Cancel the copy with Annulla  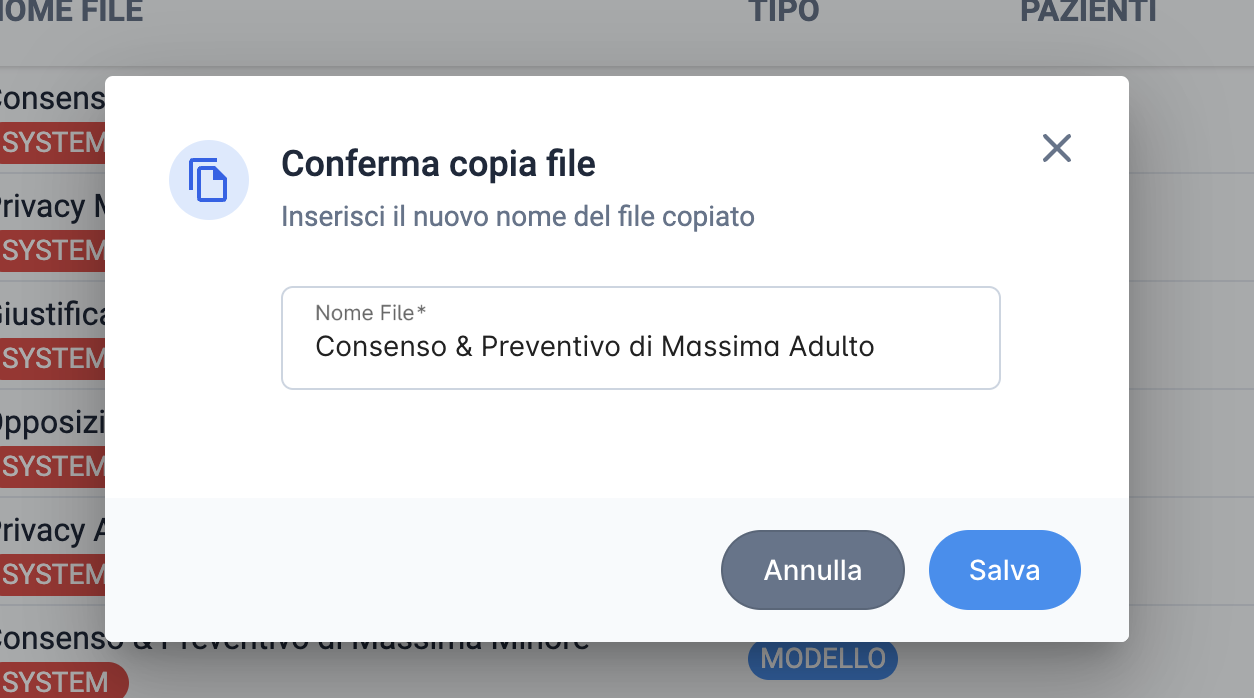[812, 570]
